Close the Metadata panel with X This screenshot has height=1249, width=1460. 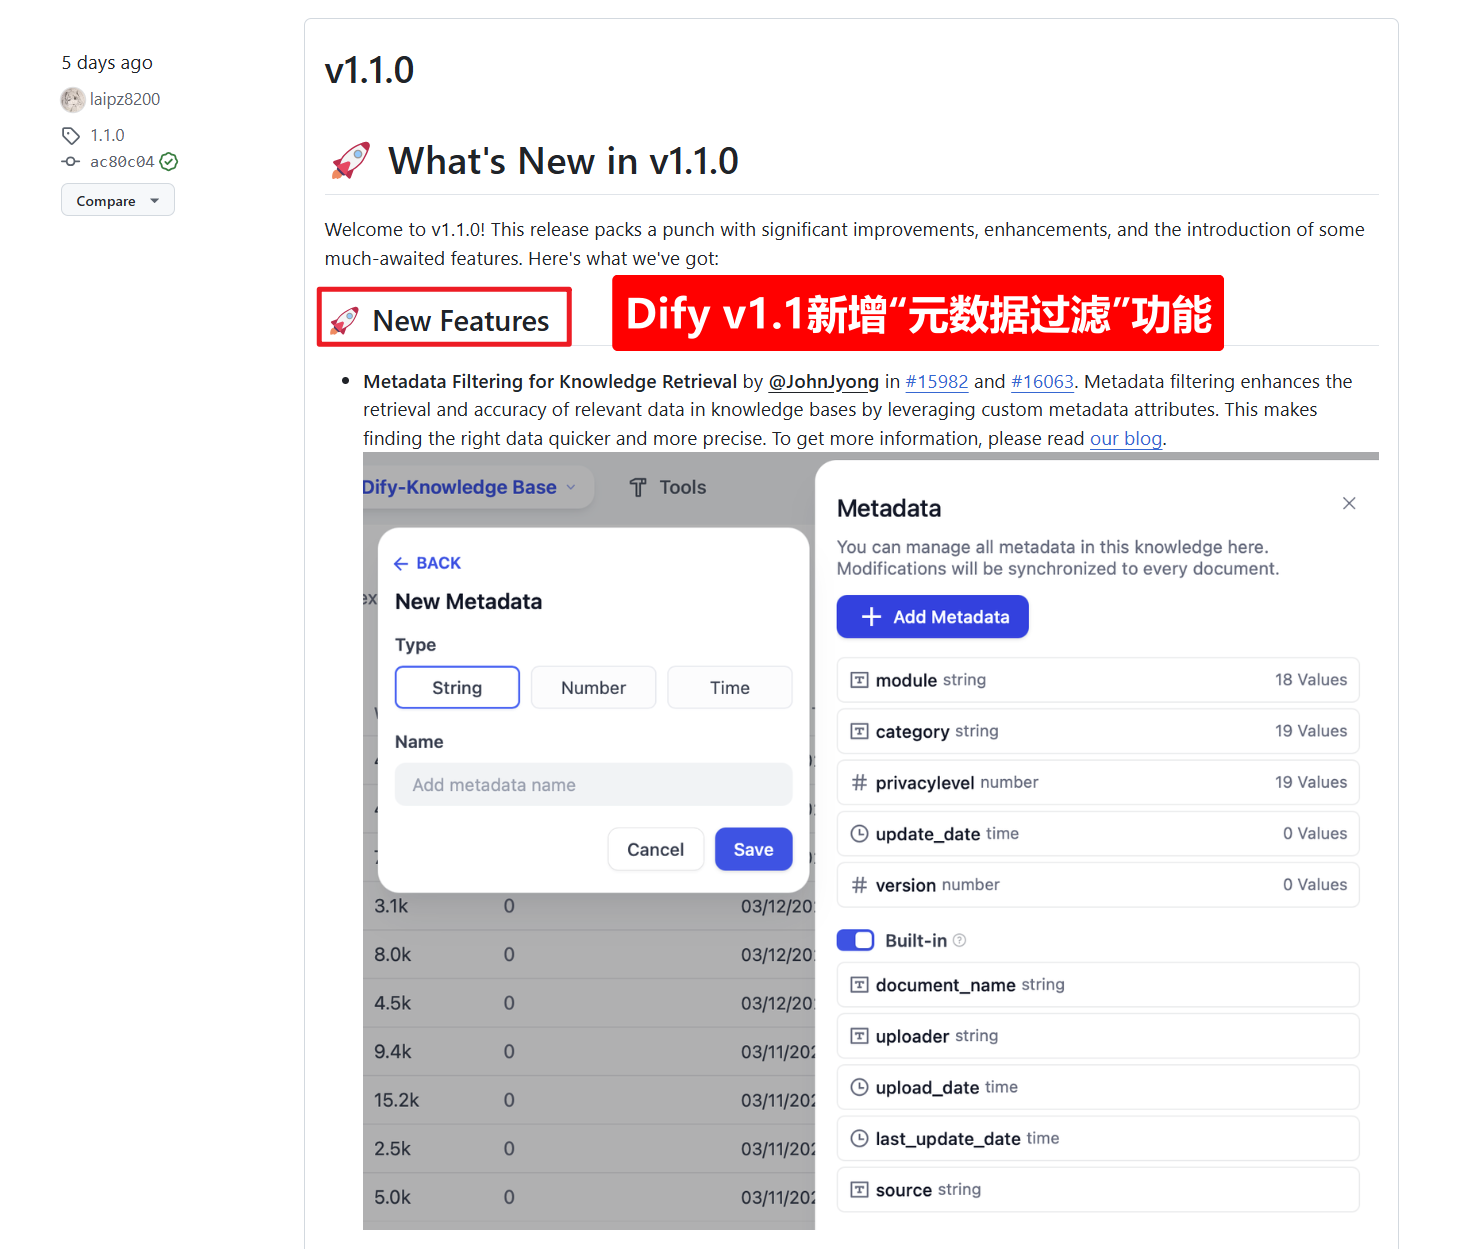tap(1349, 503)
